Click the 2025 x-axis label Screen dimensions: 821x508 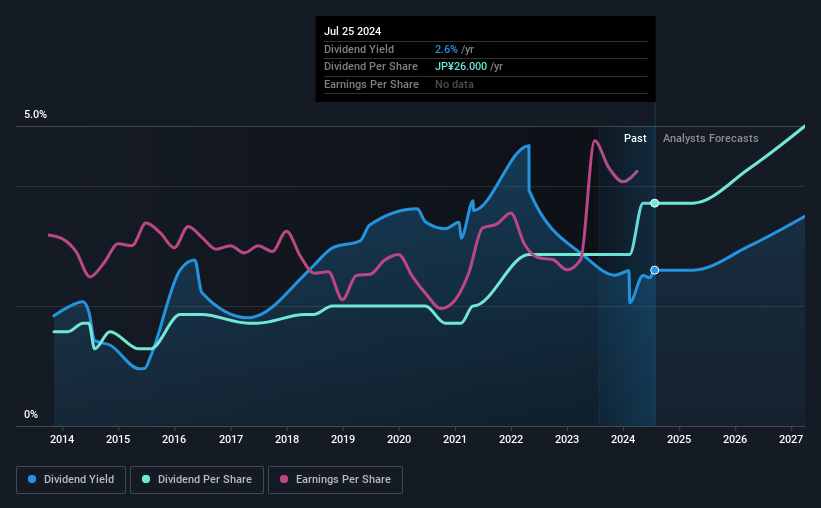(x=679, y=439)
